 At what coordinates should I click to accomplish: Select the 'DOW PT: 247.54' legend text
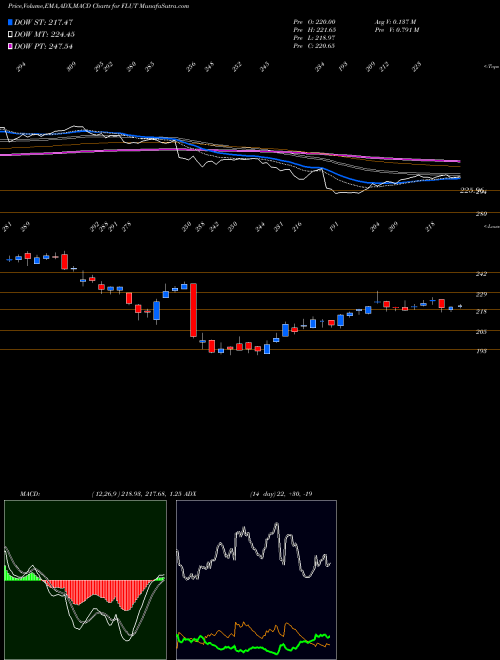click(43, 46)
